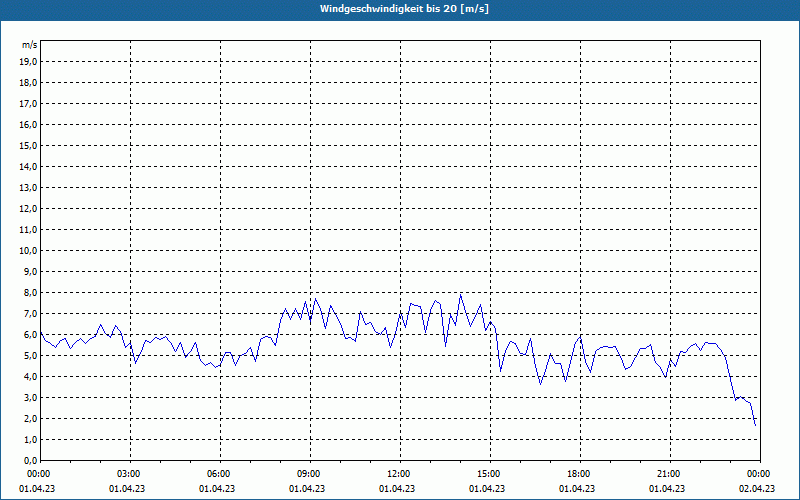This screenshot has width=800, height=500.
Task: Pick the '4,0' y-axis value
Action: coord(29,377)
